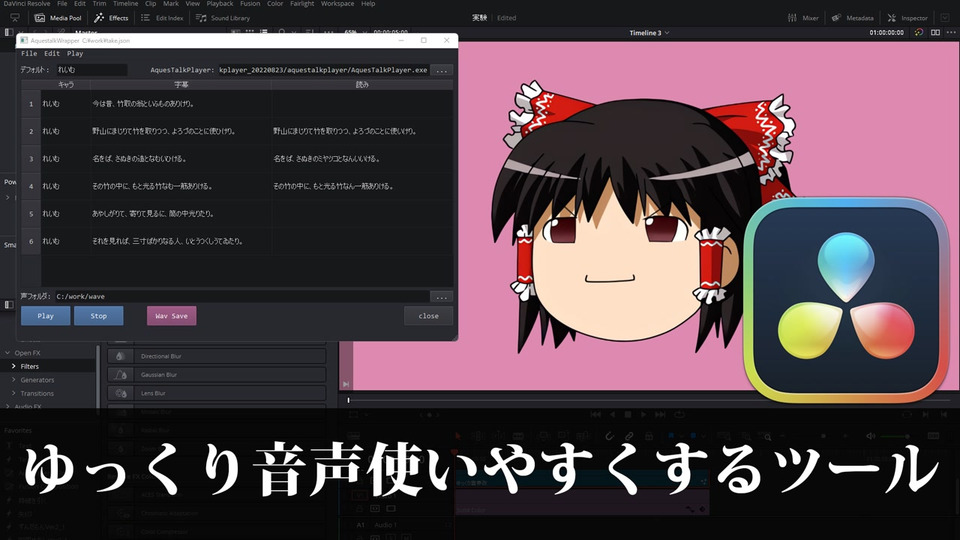Open Edit menu in AquestalkWrapper window
The image size is (960, 540).
(52, 54)
